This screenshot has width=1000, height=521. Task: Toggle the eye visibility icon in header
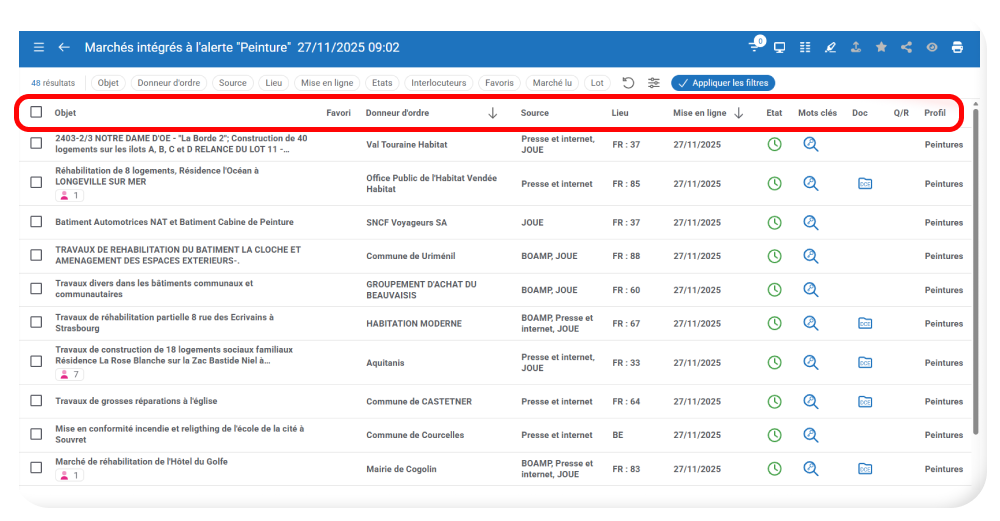(x=932, y=47)
